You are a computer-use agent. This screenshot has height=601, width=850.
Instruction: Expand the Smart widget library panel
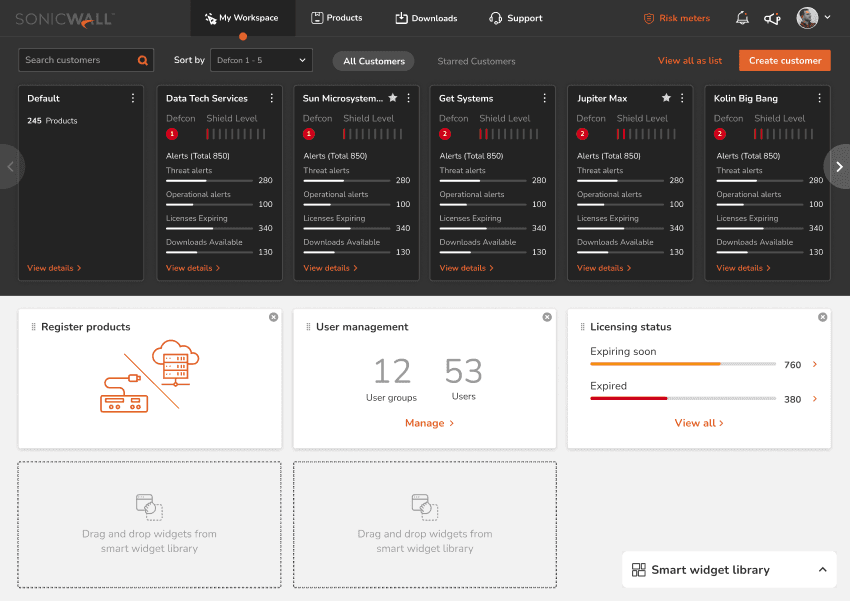822,570
